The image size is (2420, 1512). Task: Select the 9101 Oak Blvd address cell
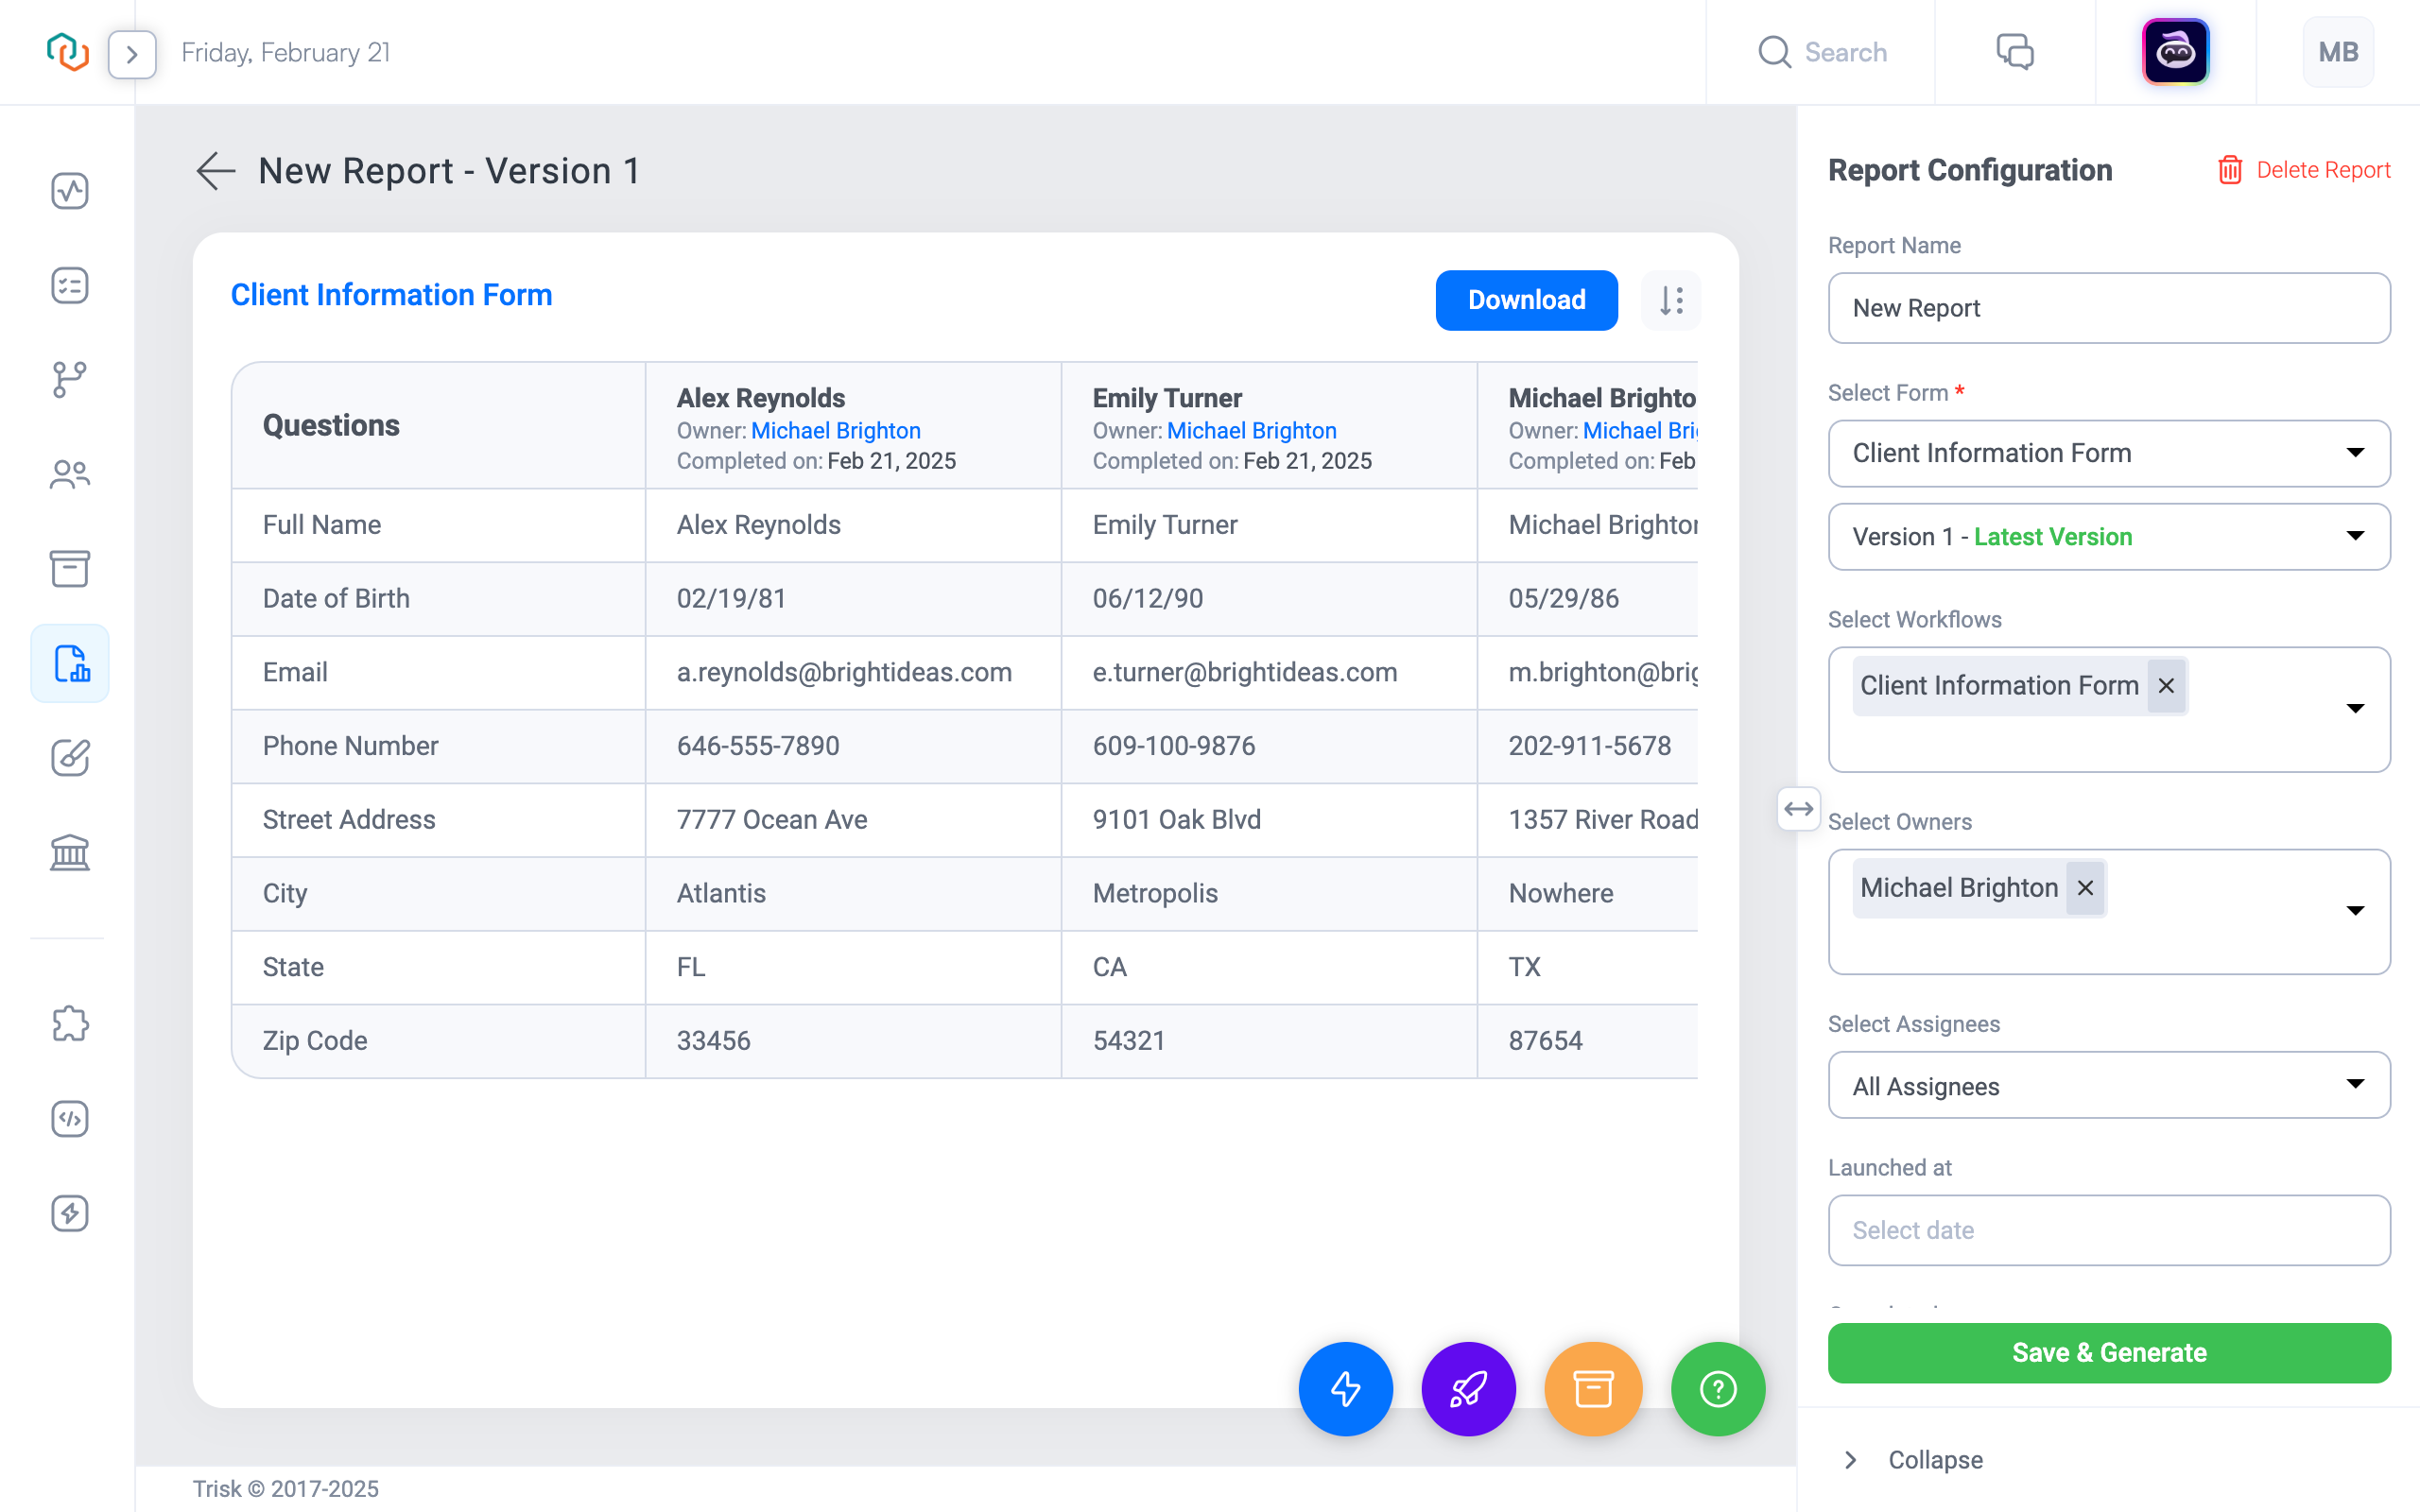click(1269, 820)
